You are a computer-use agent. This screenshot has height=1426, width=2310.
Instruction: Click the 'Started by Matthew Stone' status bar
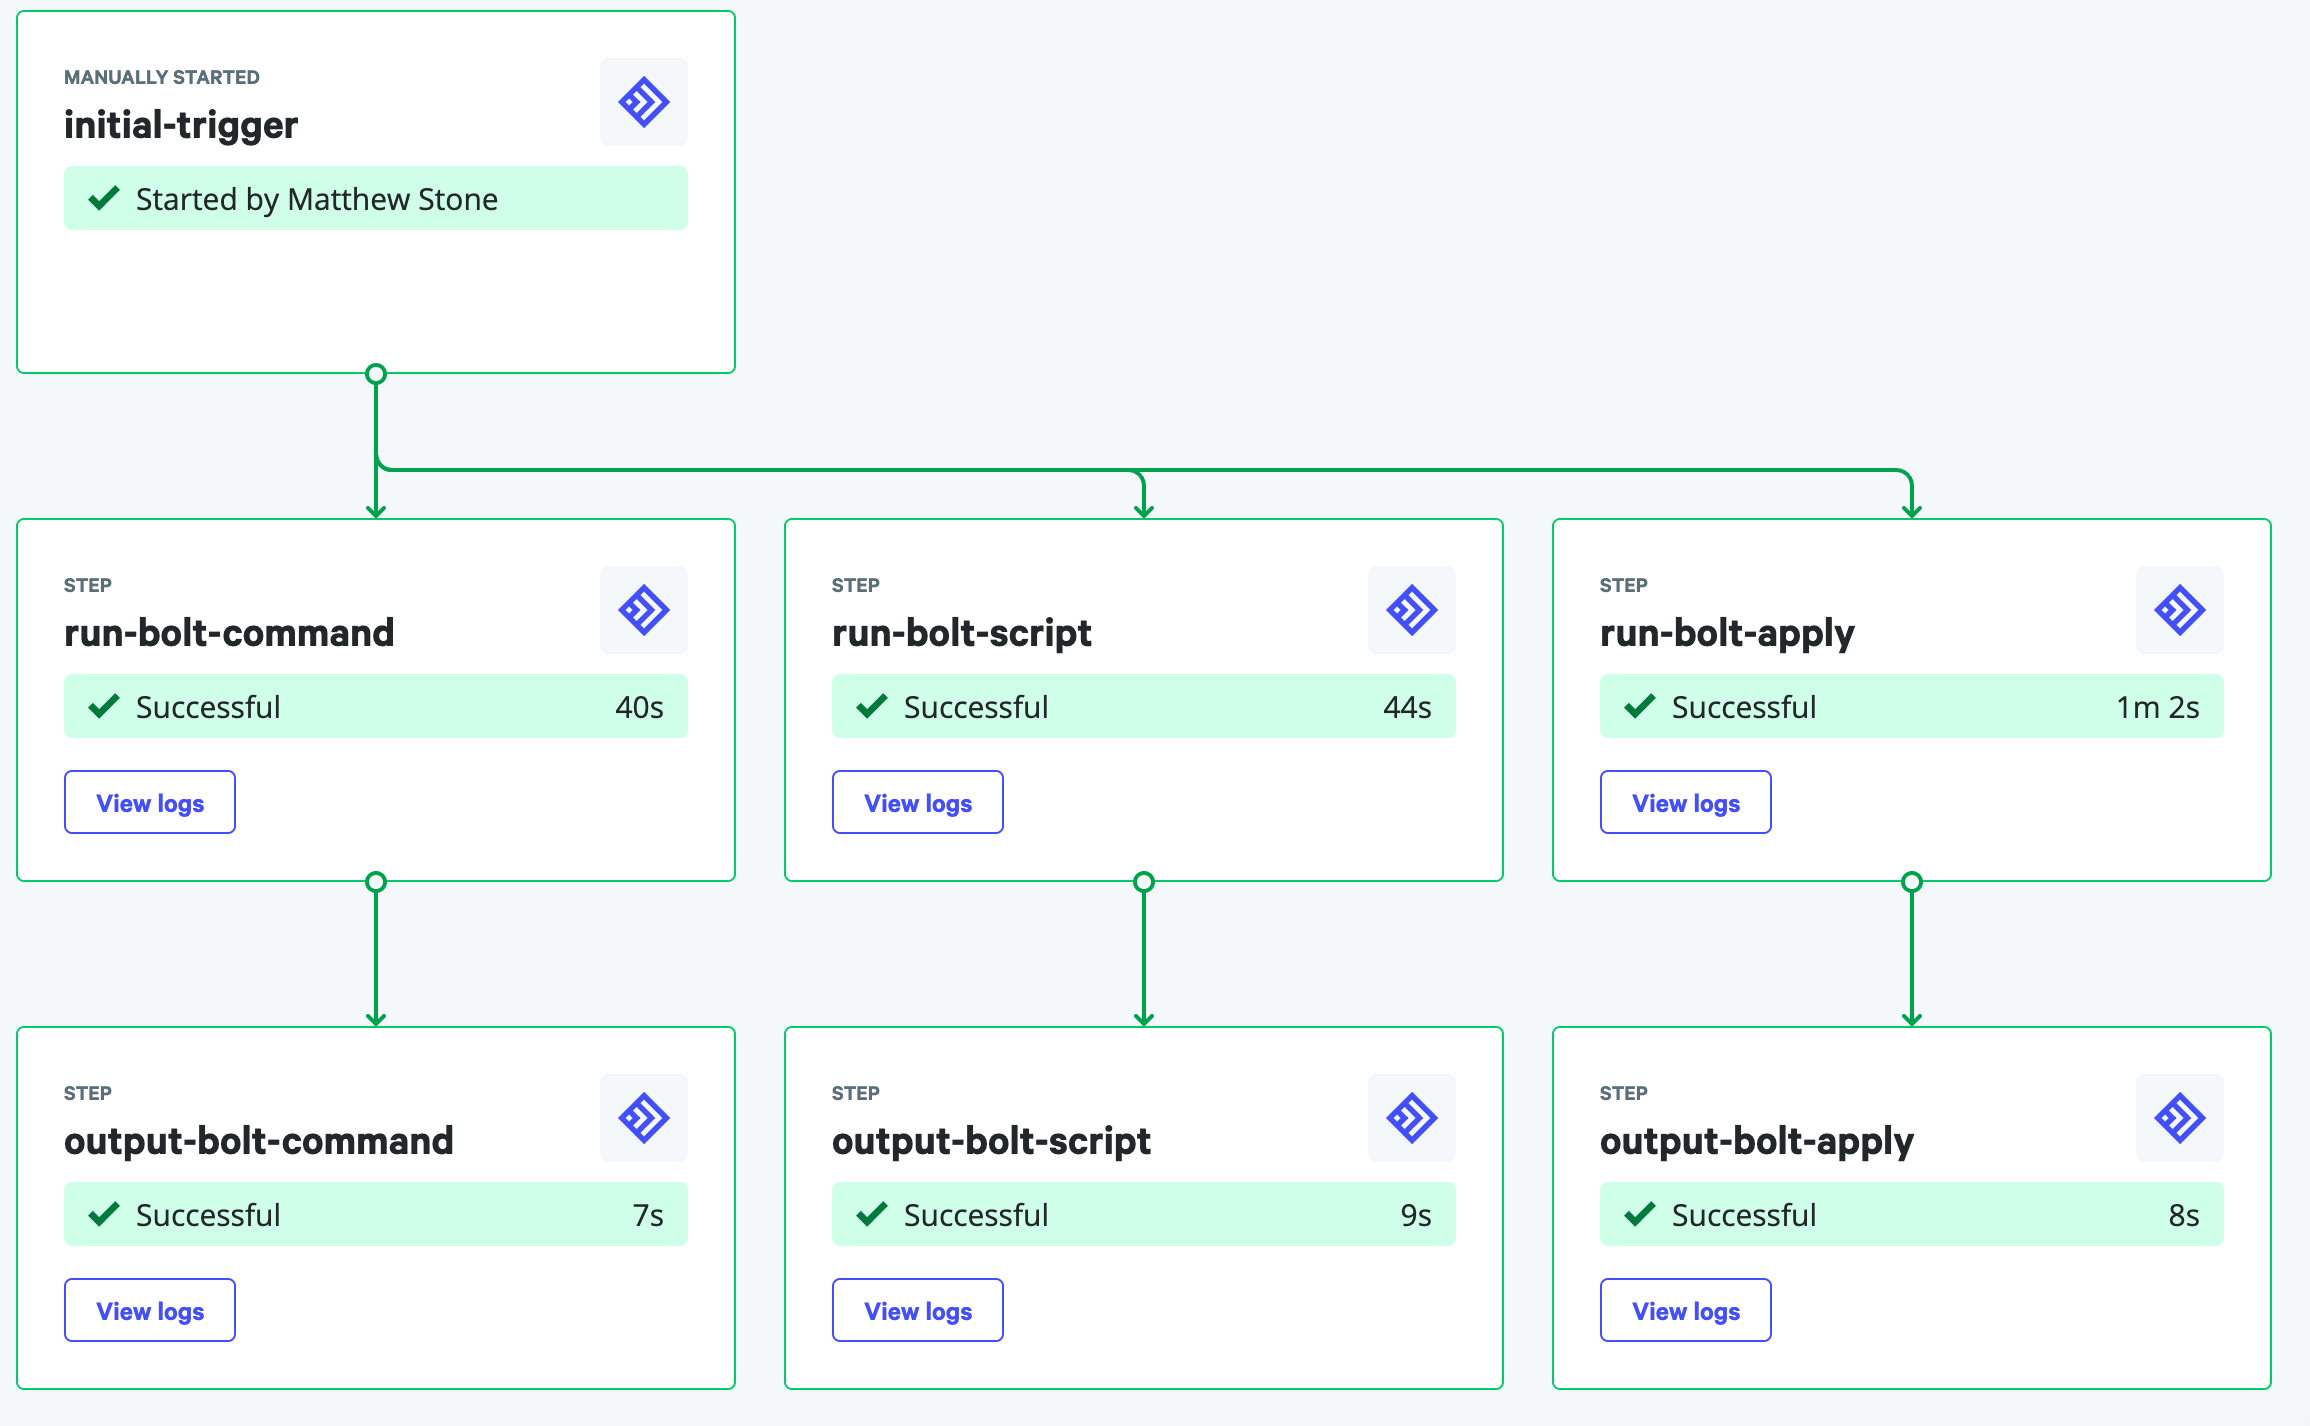pos(375,199)
